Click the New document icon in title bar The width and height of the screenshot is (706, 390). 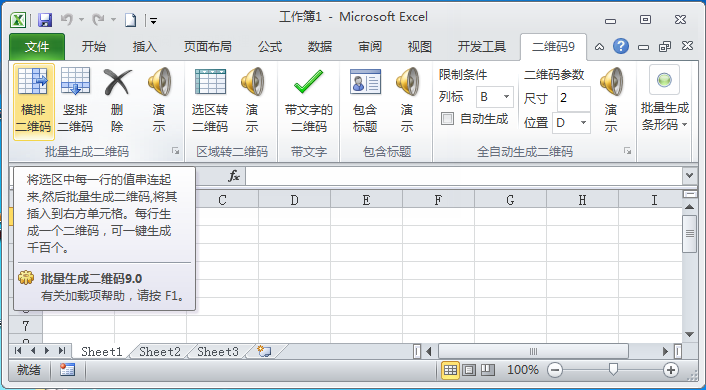131,20
